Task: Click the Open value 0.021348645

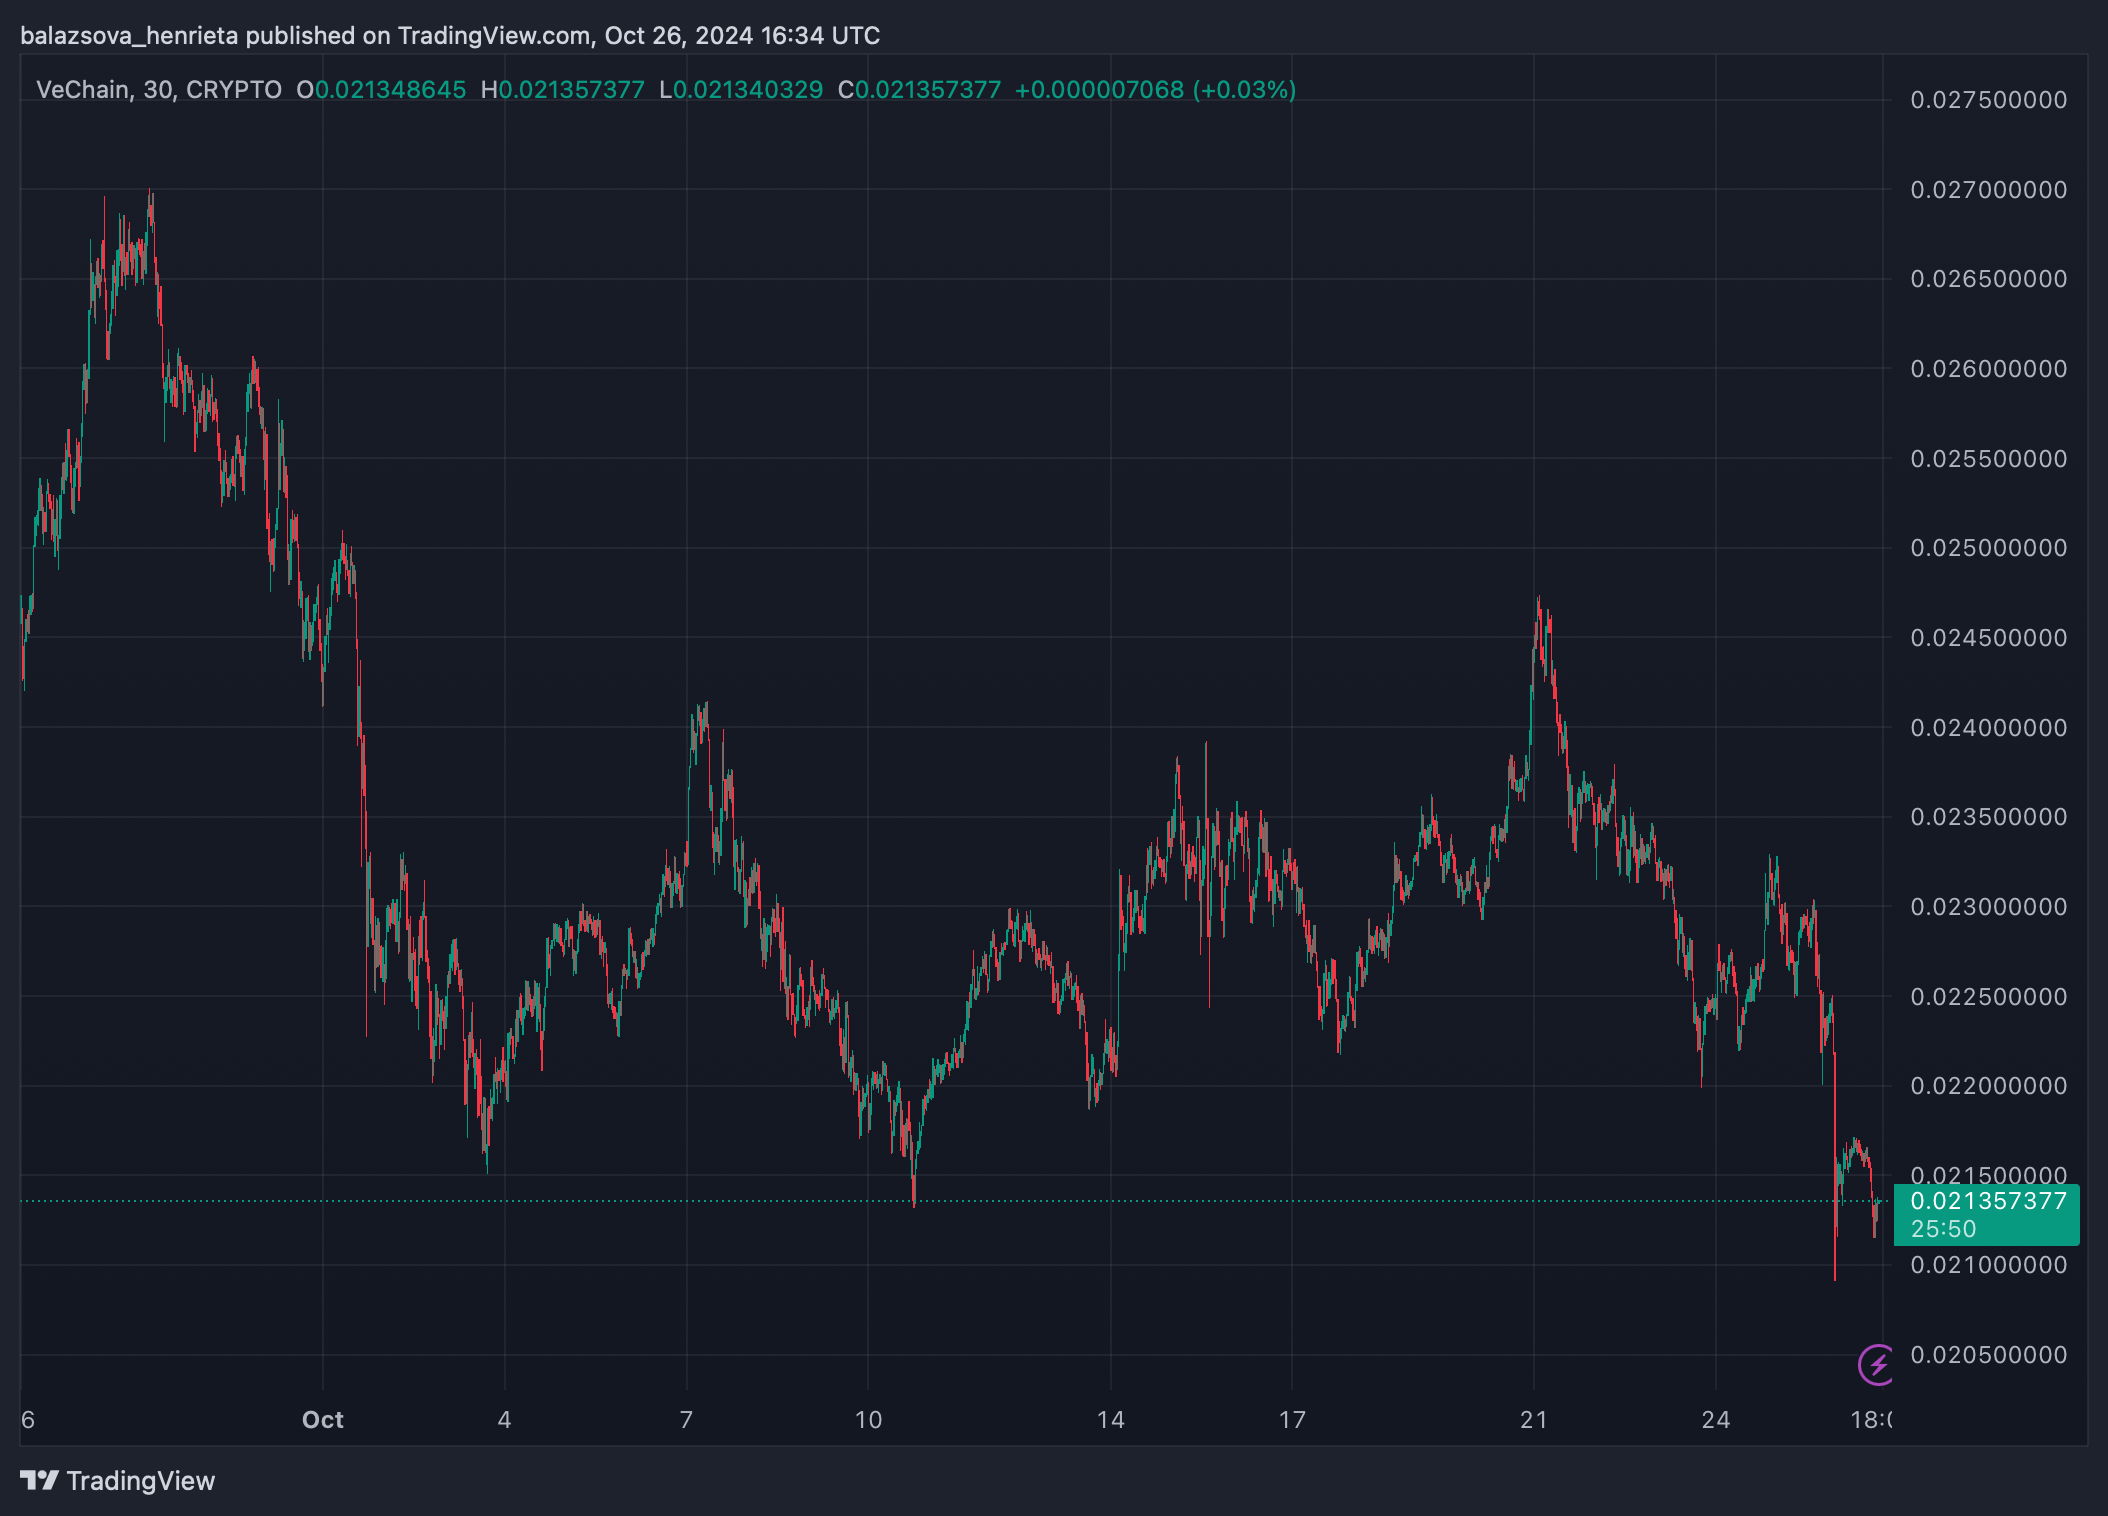Action: pyautogui.click(x=390, y=90)
